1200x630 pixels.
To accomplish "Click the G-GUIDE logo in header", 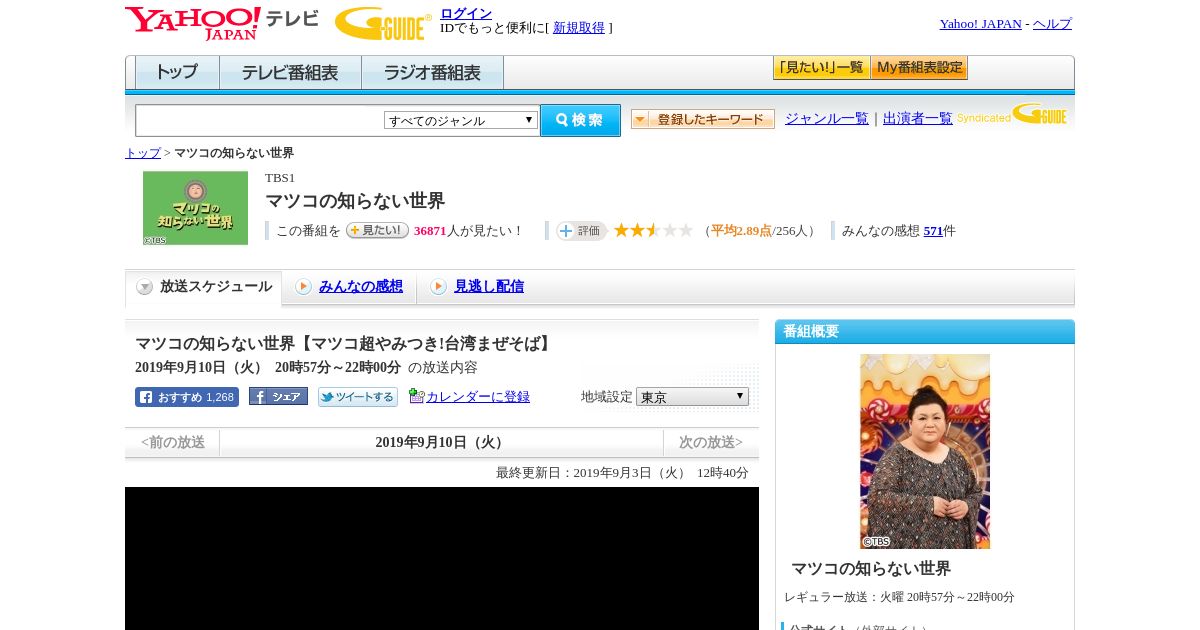I will [x=383, y=23].
